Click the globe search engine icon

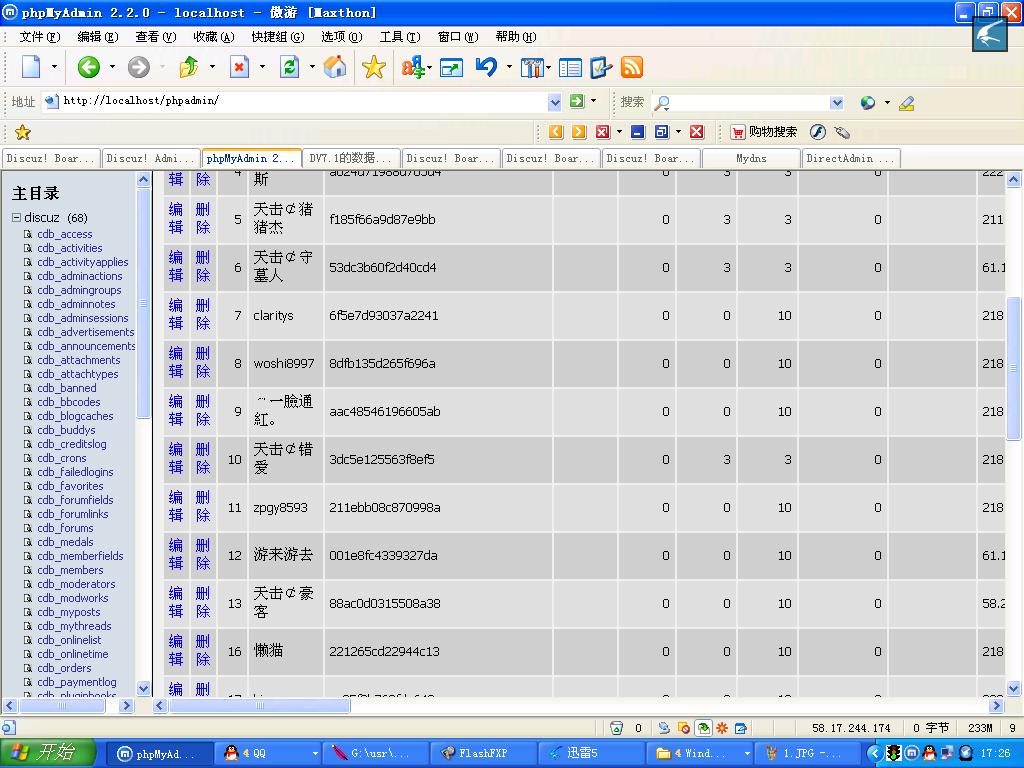click(x=868, y=103)
